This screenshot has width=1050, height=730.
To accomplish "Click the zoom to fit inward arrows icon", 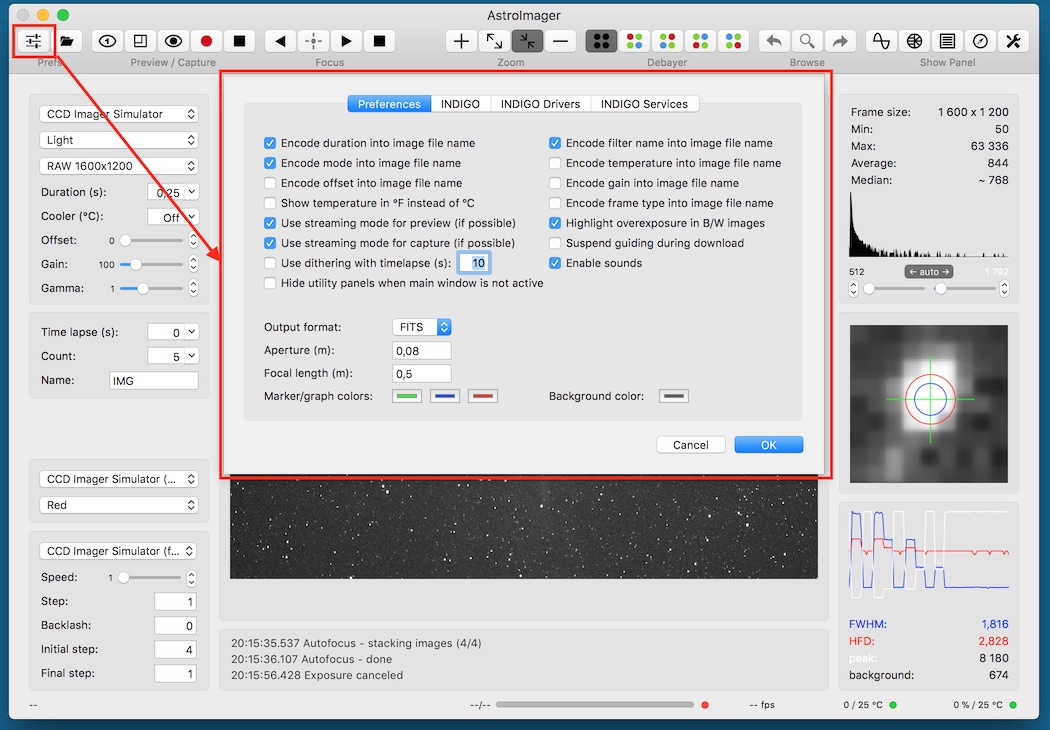I will [x=528, y=42].
